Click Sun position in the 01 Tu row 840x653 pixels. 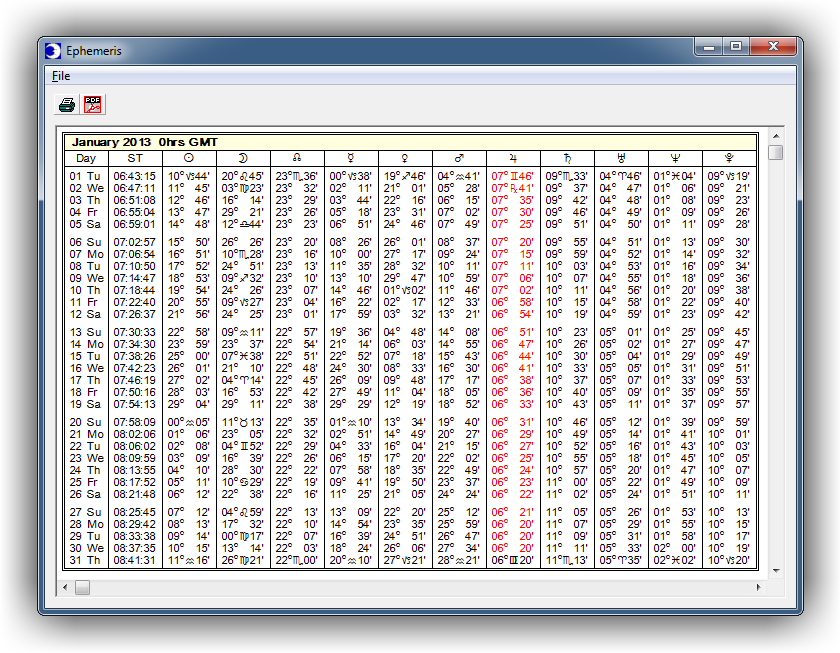pos(189,176)
